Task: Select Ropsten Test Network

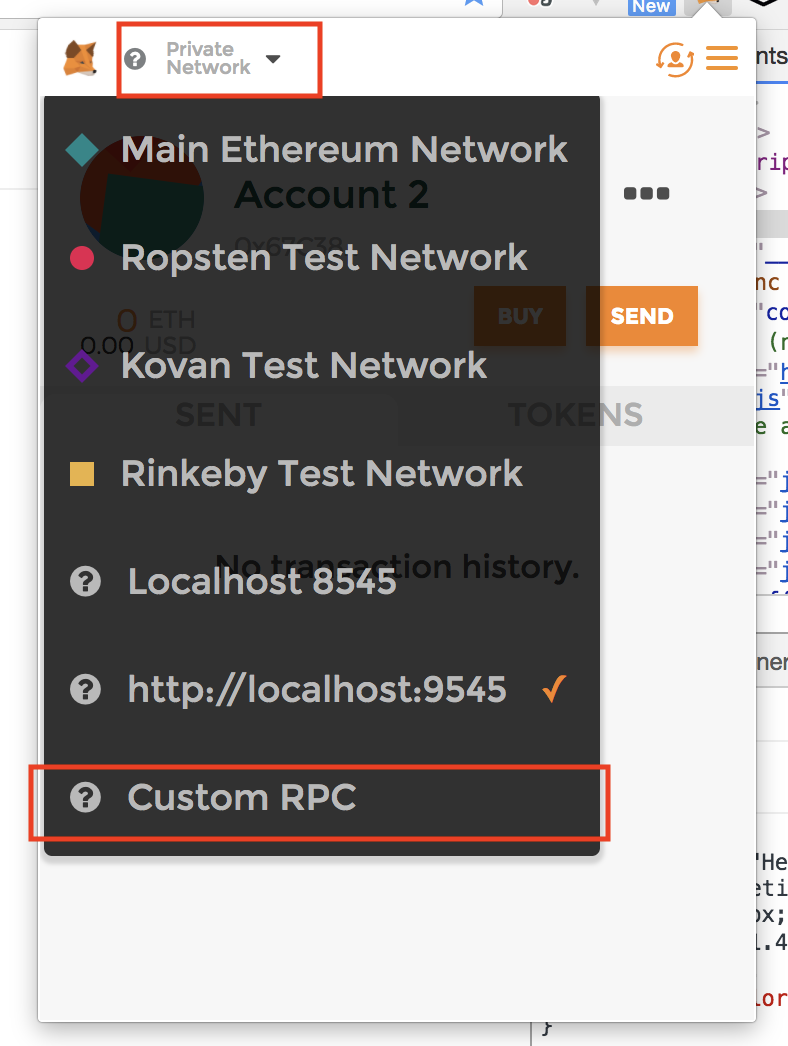Action: click(324, 258)
